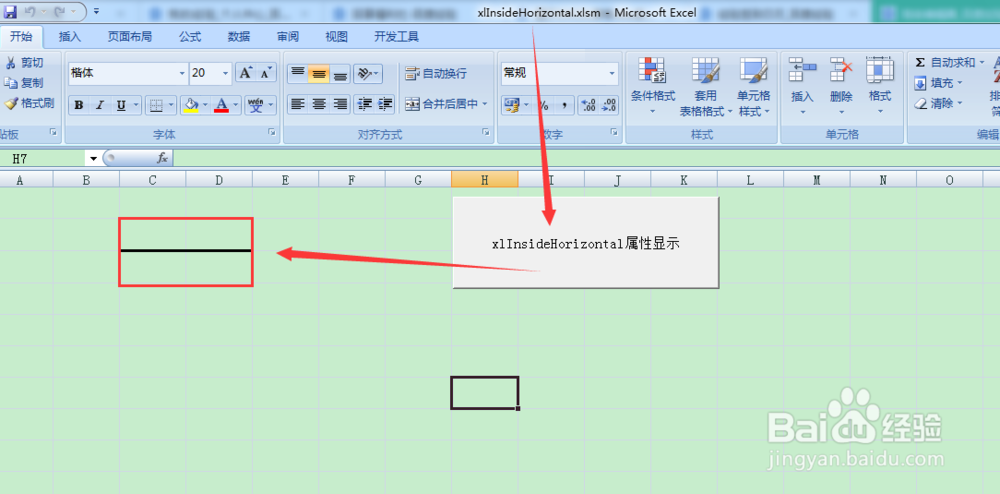Open the font name box showing 楷体
This screenshot has height=494, width=1000.
(x=128, y=73)
